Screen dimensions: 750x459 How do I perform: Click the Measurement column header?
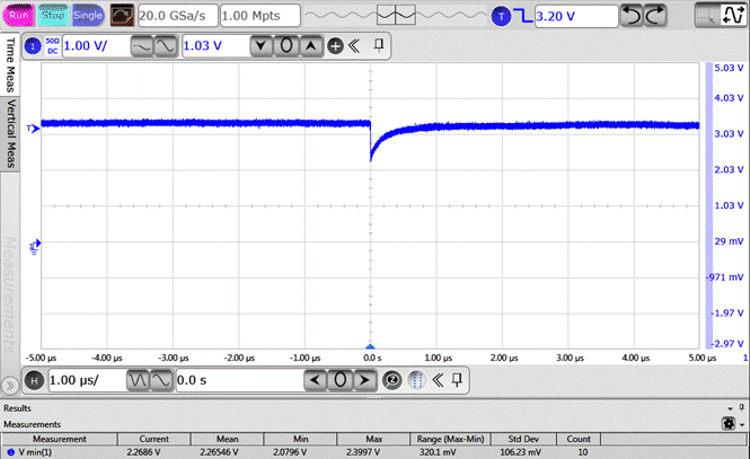59,439
